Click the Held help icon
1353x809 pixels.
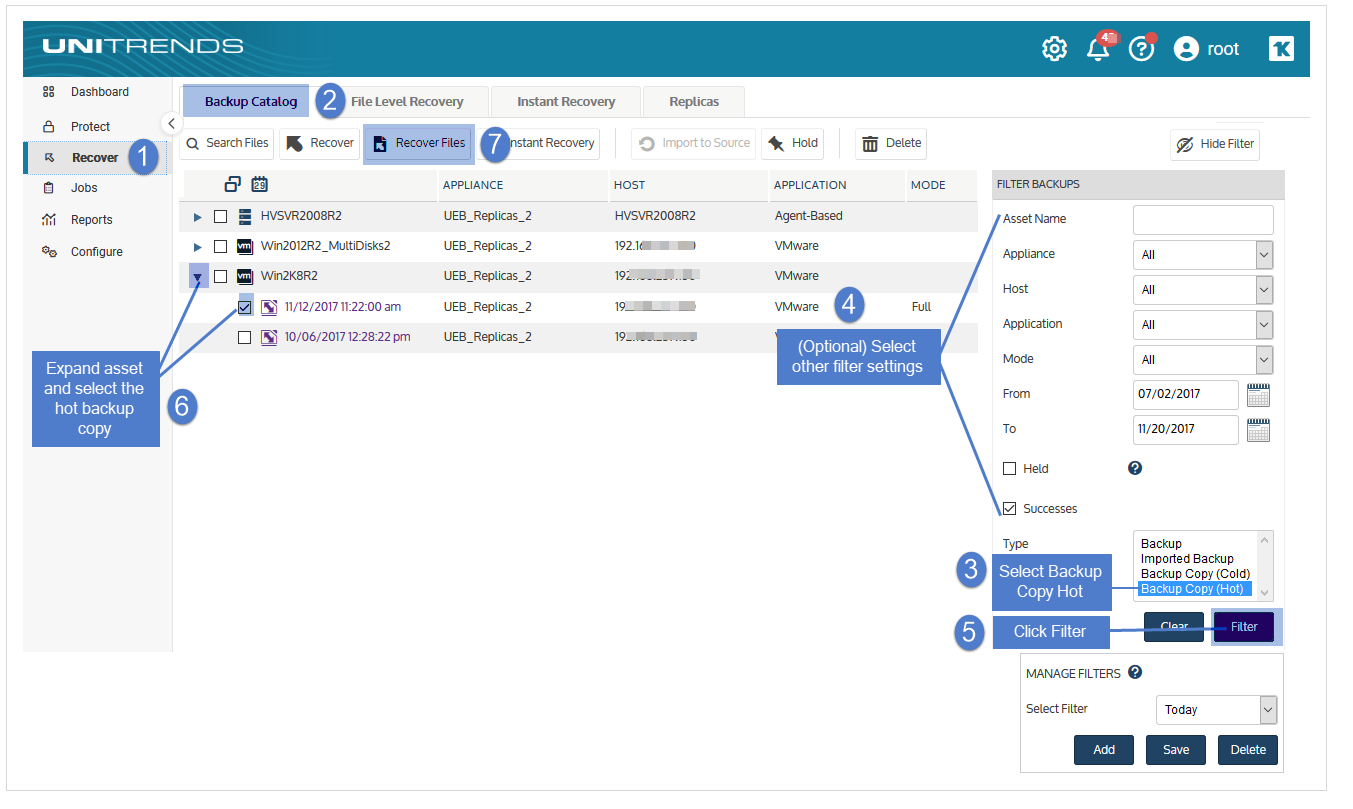(x=1135, y=468)
